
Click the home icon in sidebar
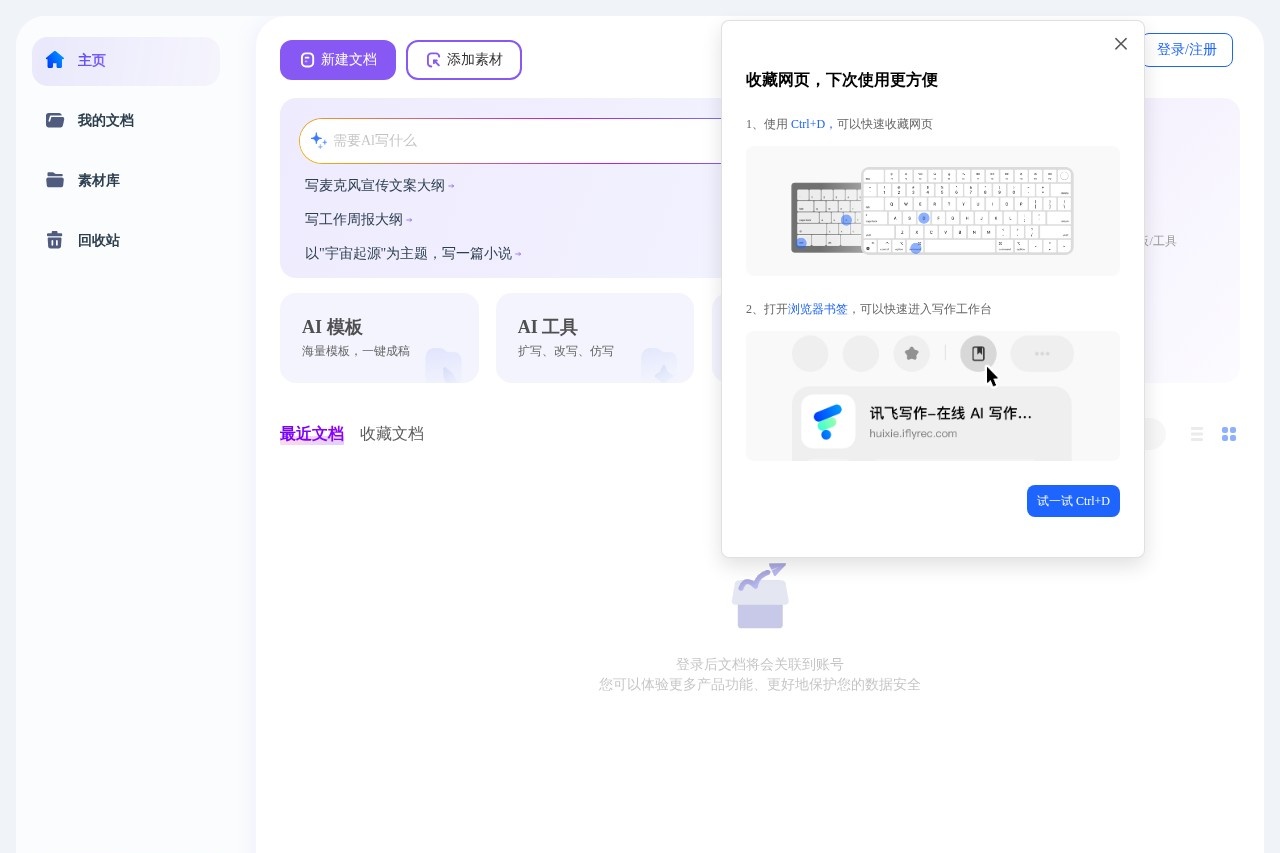[55, 60]
